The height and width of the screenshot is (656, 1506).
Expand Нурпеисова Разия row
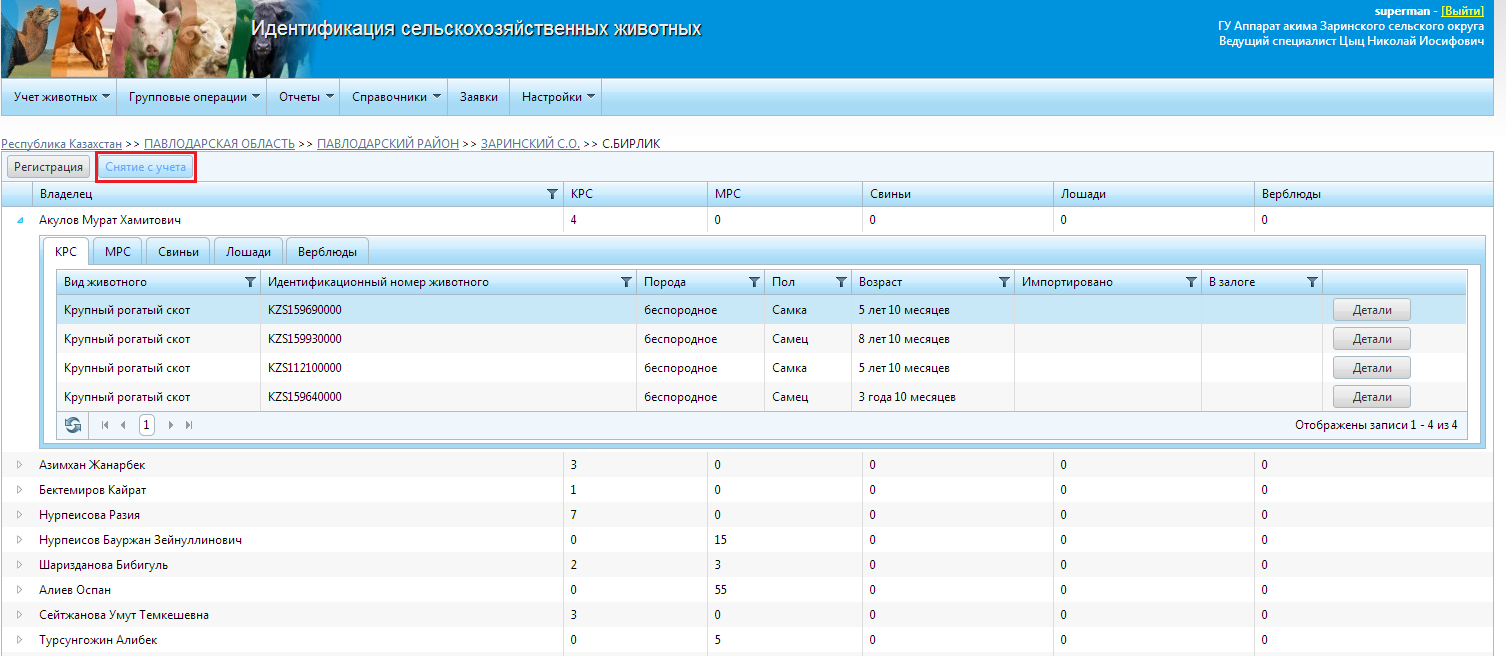(x=19, y=515)
